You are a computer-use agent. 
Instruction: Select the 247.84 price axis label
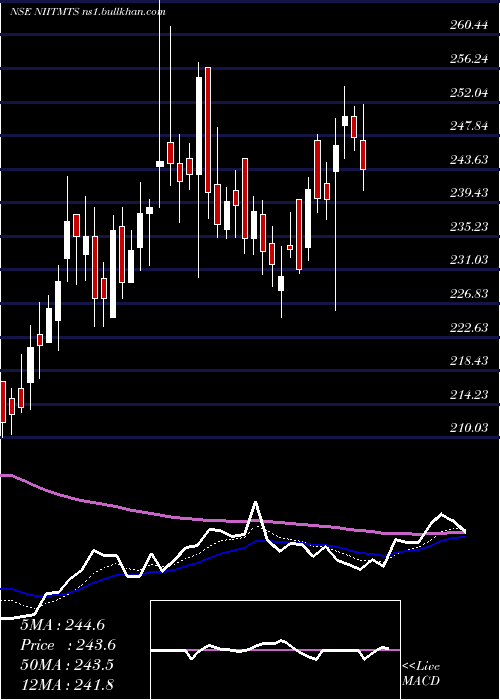[469, 126]
